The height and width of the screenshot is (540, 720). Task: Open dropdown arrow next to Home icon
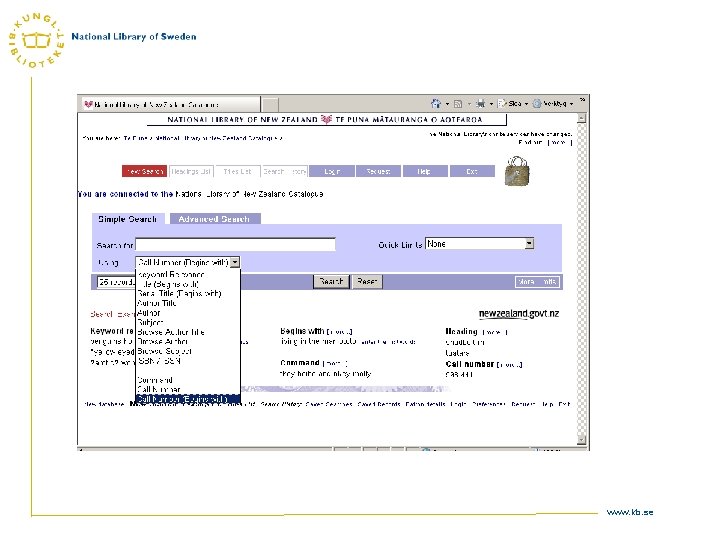[447, 104]
